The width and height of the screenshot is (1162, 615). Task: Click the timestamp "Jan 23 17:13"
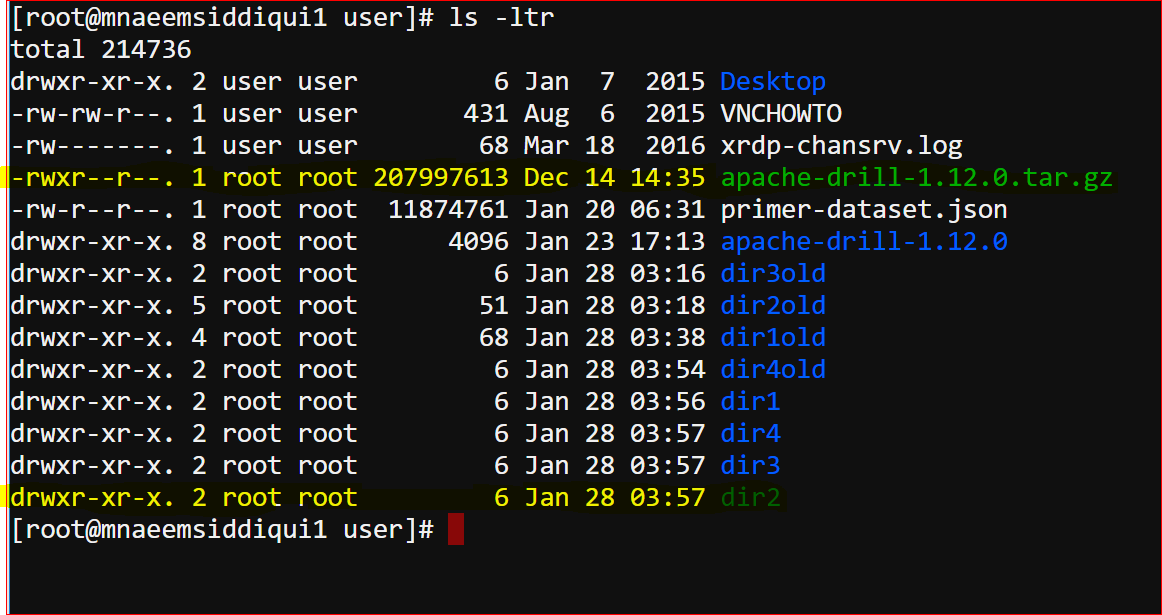point(614,242)
